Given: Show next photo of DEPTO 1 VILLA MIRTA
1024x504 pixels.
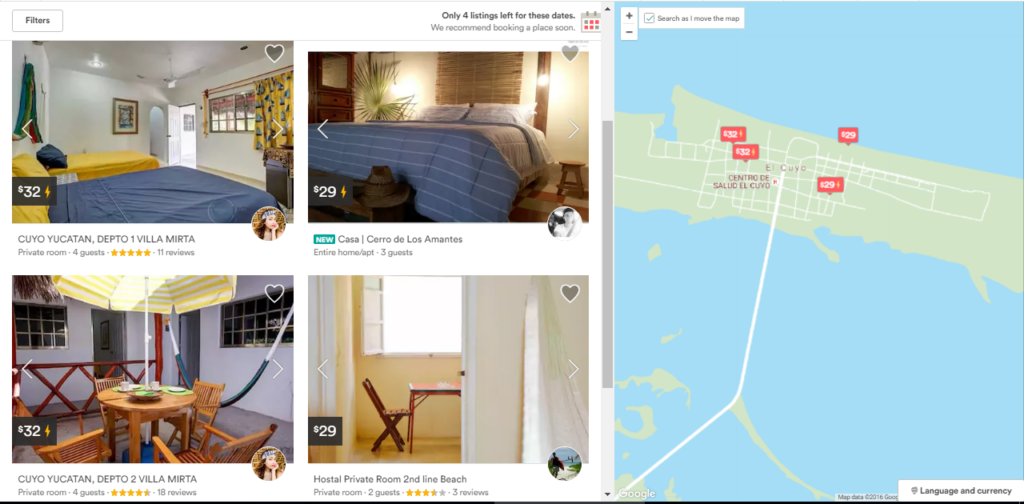Looking at the screenshot, I should coord(278,129).
